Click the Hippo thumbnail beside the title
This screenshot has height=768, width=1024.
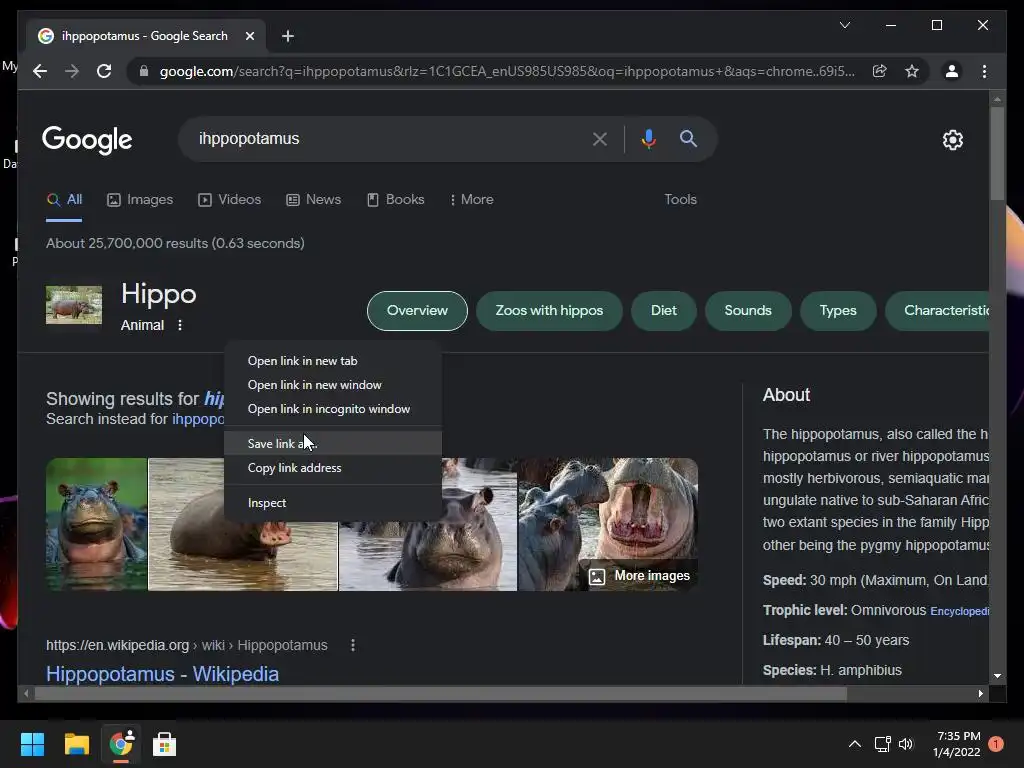pos(74,304)
